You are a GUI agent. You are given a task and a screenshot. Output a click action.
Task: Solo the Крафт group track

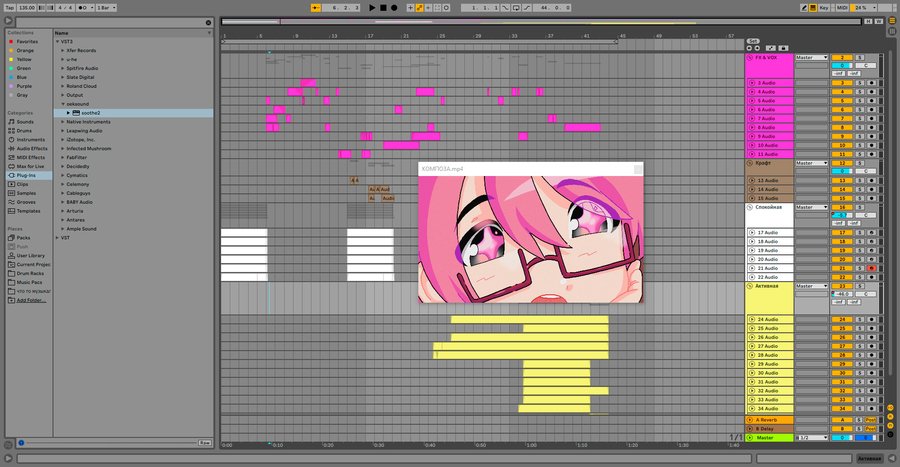(860, 163)
